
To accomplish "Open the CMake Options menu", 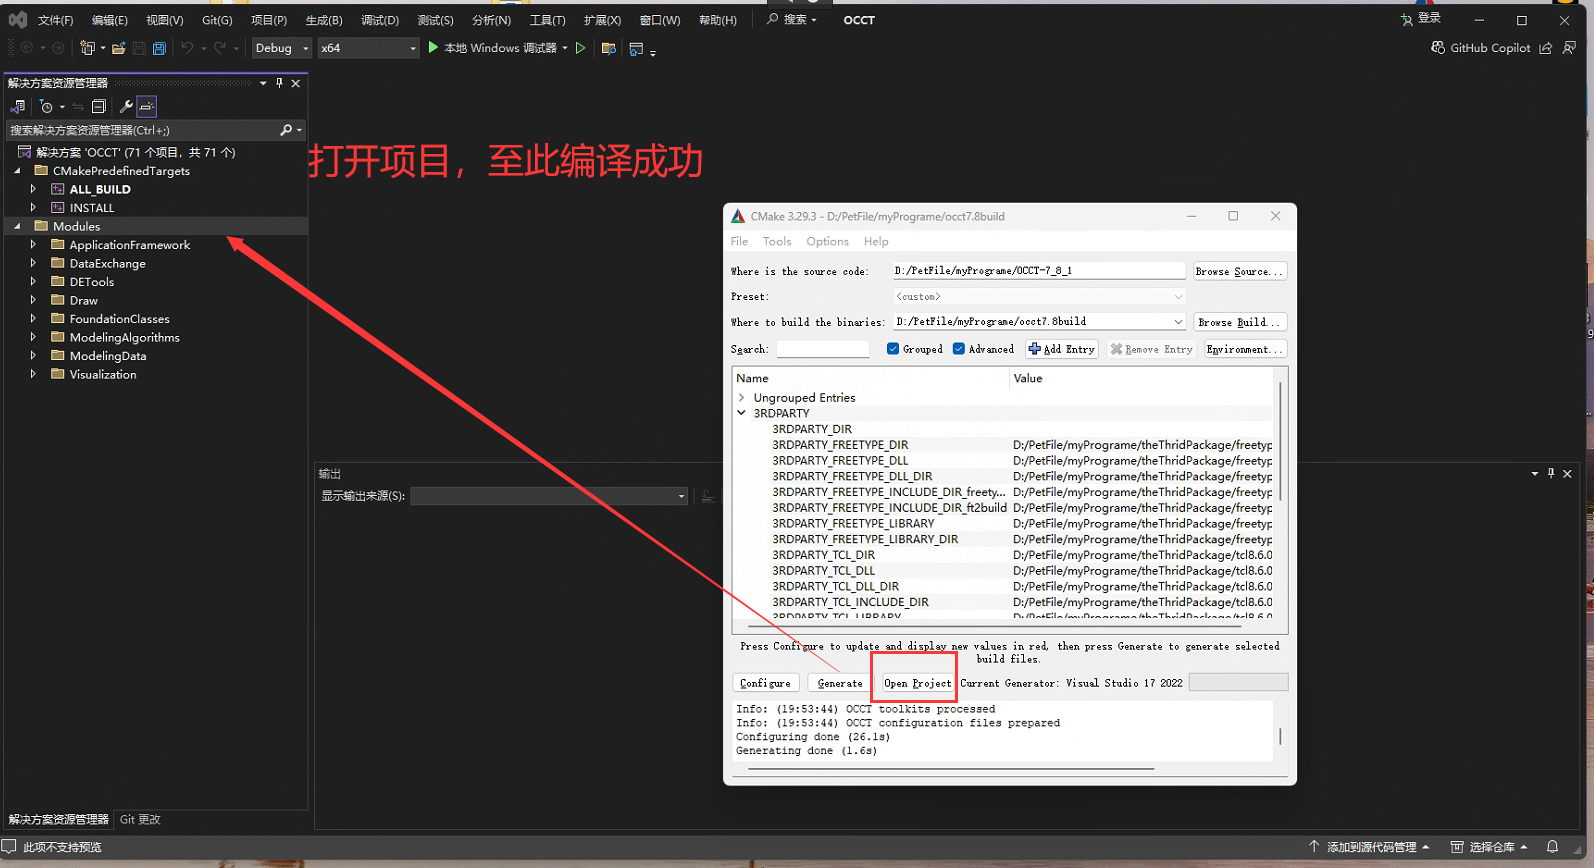I will pyautogui.click(x=827, y=241).
